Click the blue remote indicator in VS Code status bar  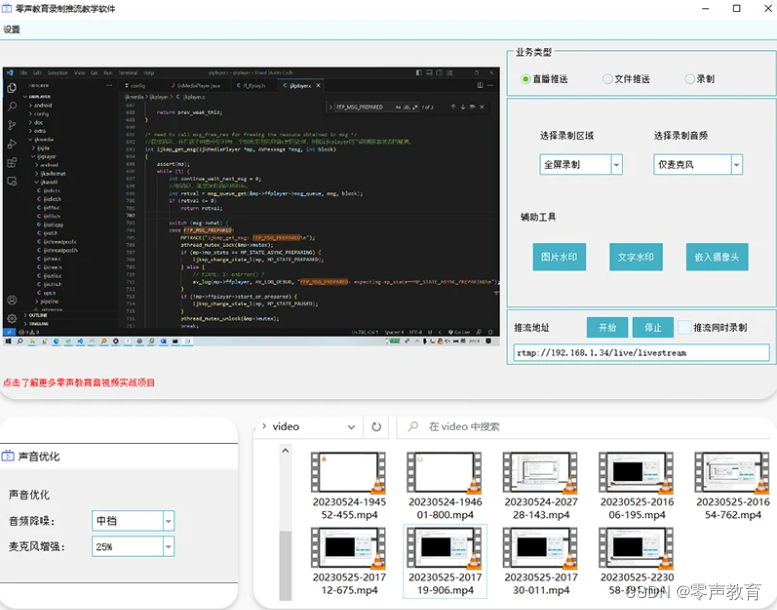click(9, 332)
